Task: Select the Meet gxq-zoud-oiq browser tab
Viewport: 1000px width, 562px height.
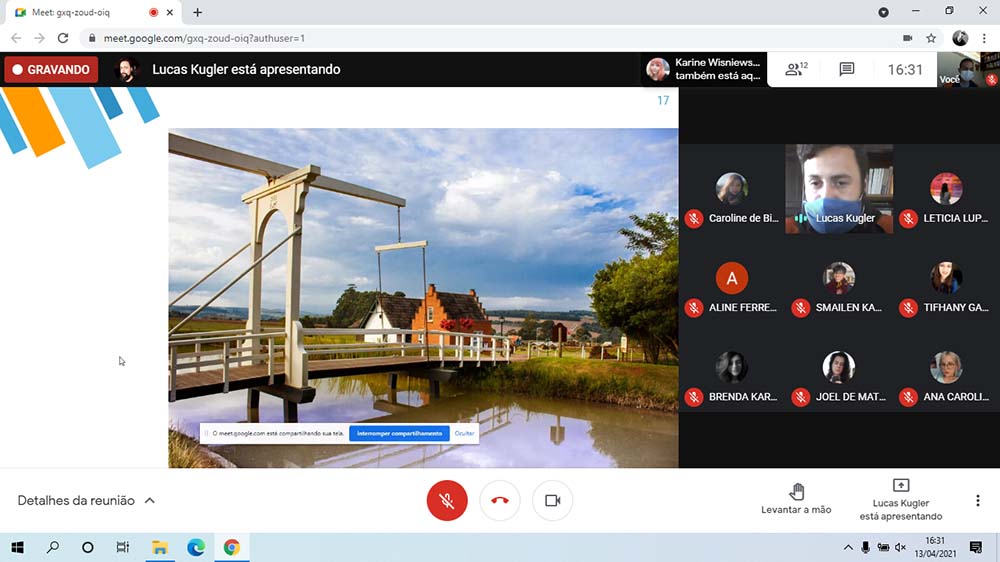Action: (x=91, y=12)
